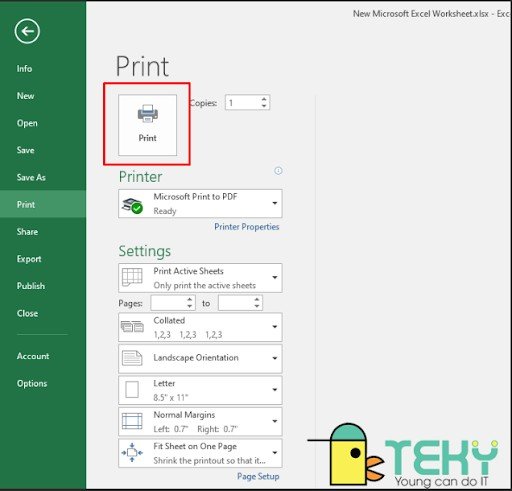Click the dropdown arrow on the printer selector
Image resolution: width=512 pixels, height=491 pixels.
point(275,203)
